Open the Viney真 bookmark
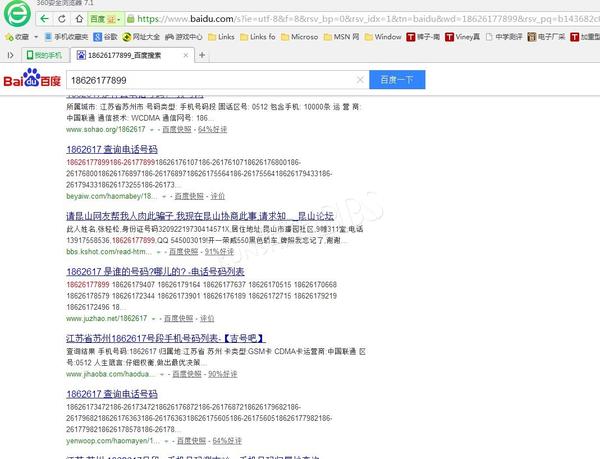The image size is (600, 459). pyautogui.click(x=462, y=37)
